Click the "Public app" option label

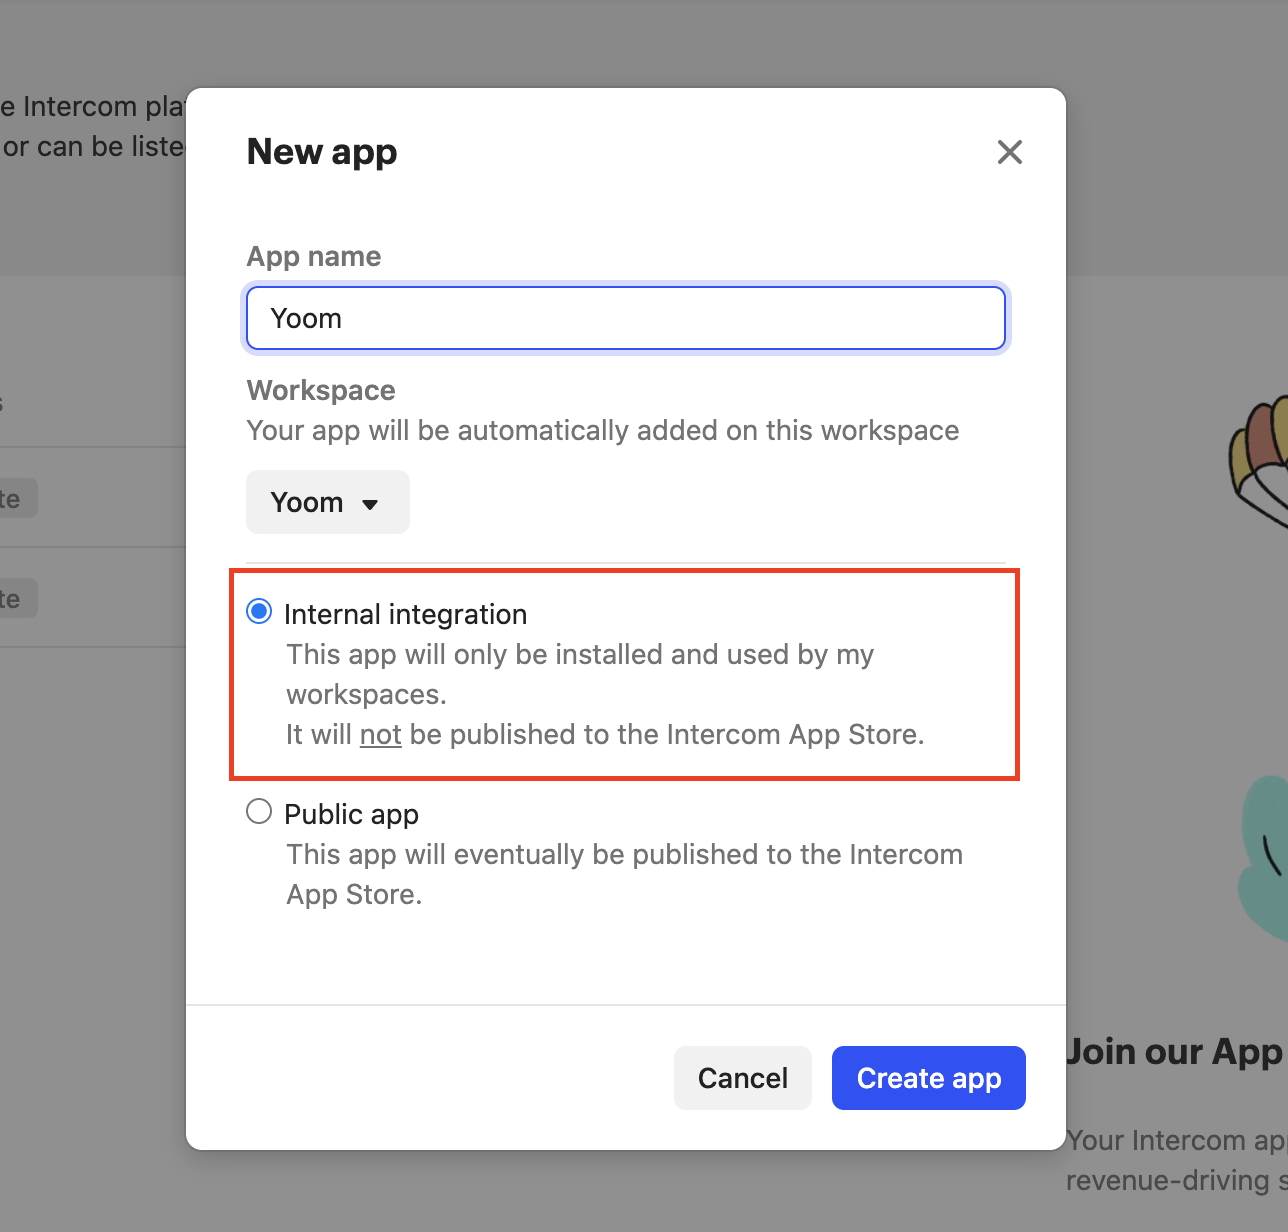click(351, 814)
